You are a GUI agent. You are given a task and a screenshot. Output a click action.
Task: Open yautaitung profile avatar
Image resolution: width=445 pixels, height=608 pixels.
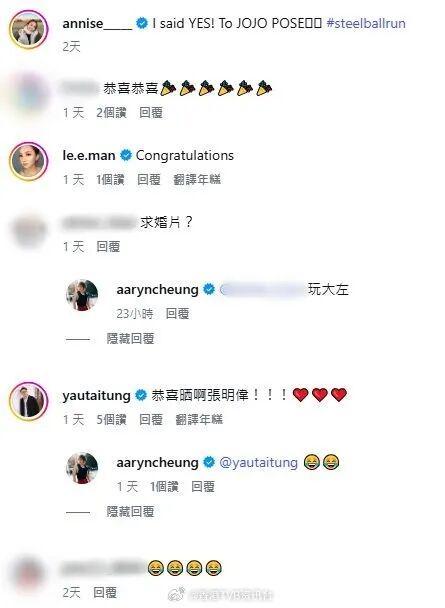pos(29,401)
